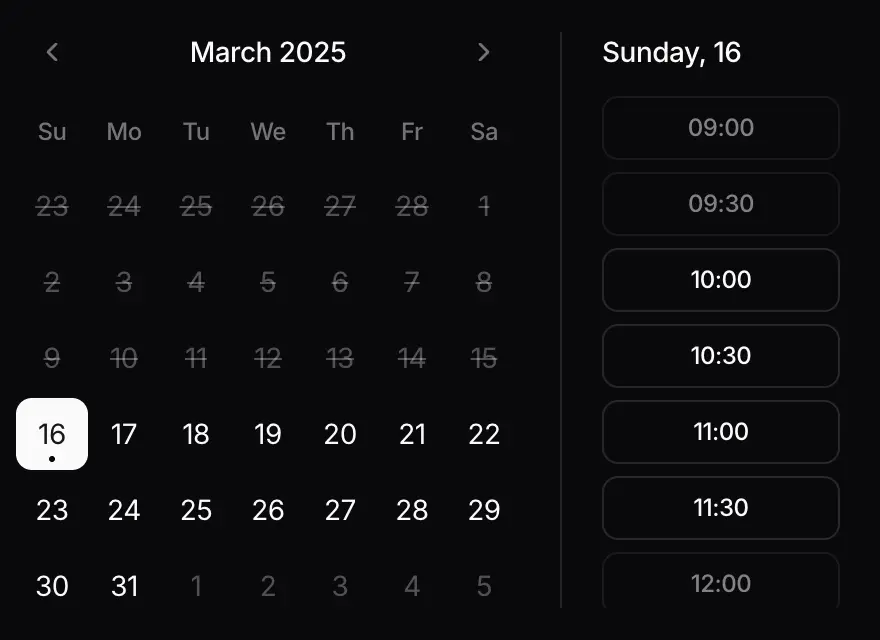
Task: Choose March 31 as the date
Action: click(124, 586)
